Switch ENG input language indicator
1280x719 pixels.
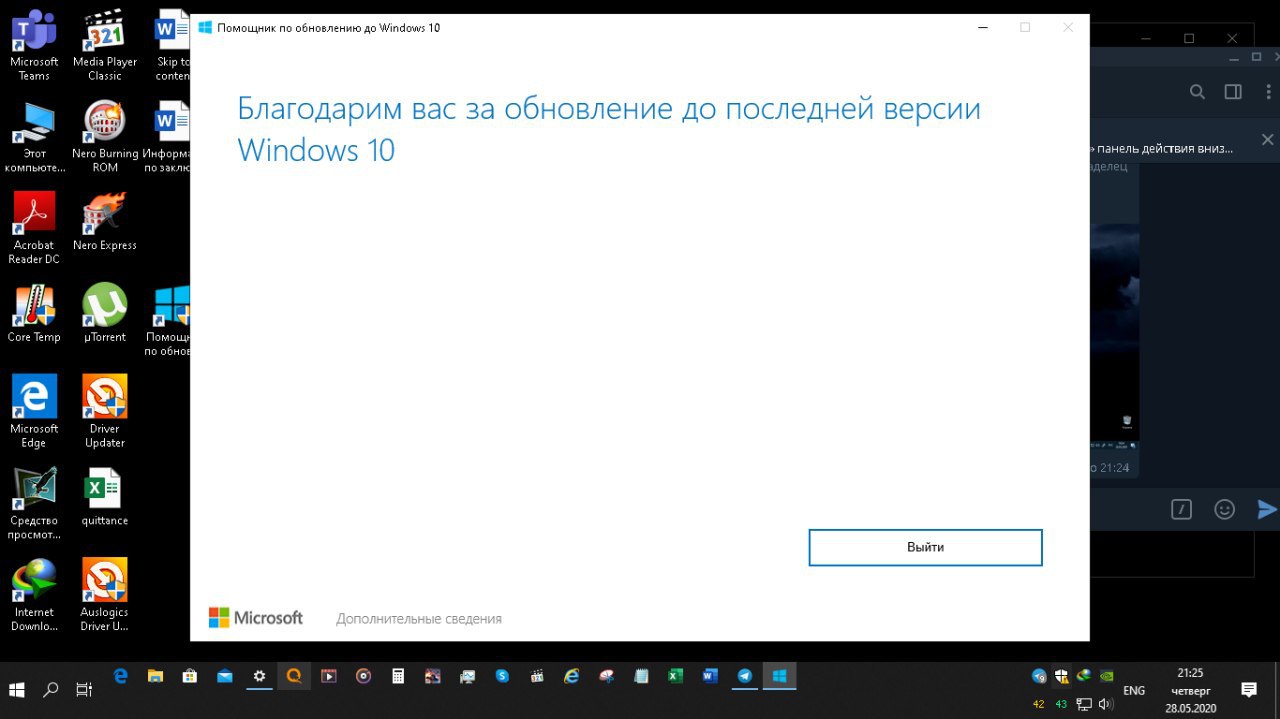(1134, 690)
